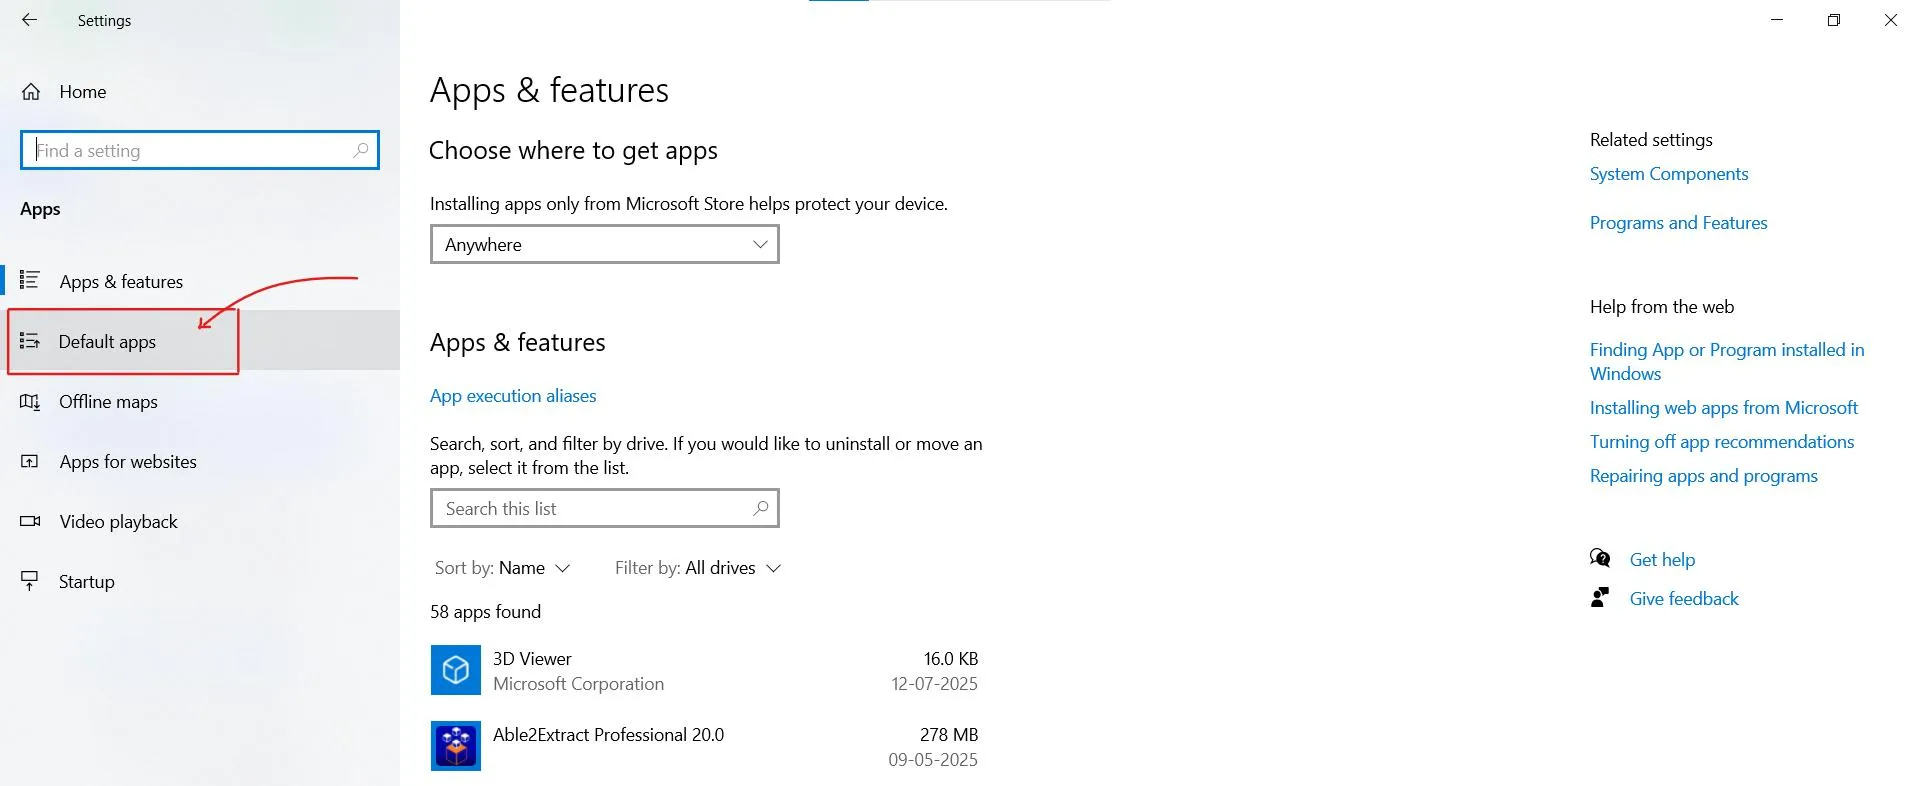Select Startup in sidebar
1920x786 pixels.
200,581
